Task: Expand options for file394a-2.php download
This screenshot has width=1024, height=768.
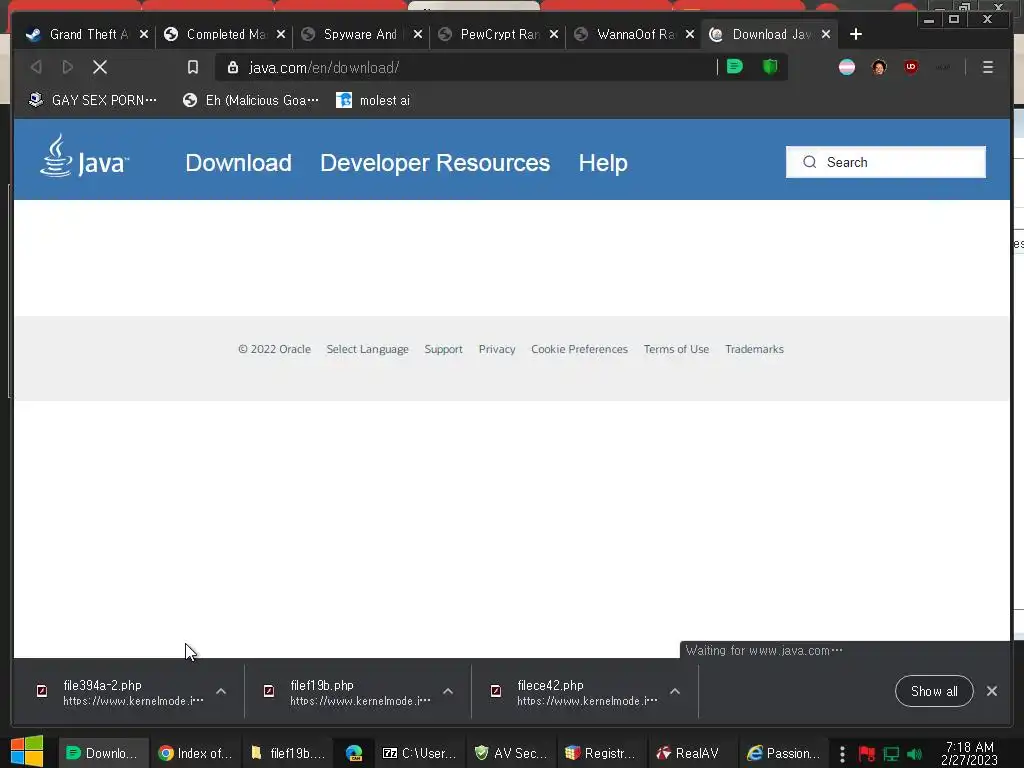Action: pos(221,691)
